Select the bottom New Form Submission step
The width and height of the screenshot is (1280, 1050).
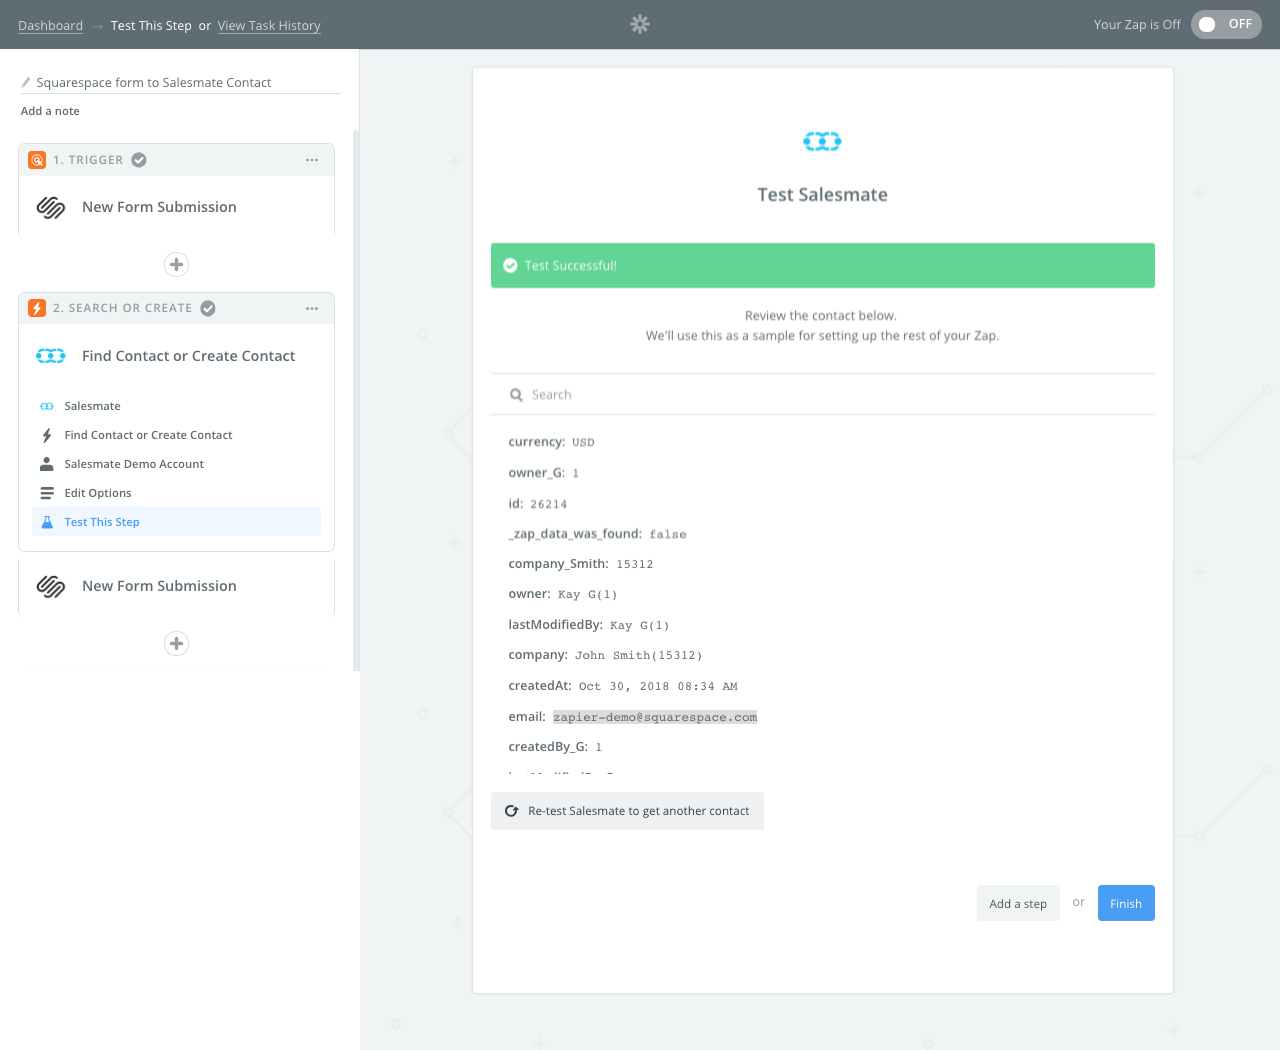pyautogui.click(x=159, y=586)
